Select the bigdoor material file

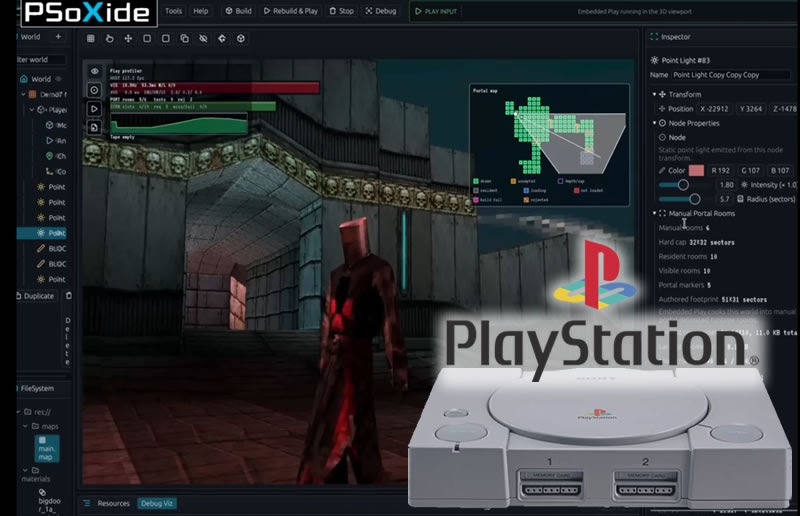tap(49, 501)
